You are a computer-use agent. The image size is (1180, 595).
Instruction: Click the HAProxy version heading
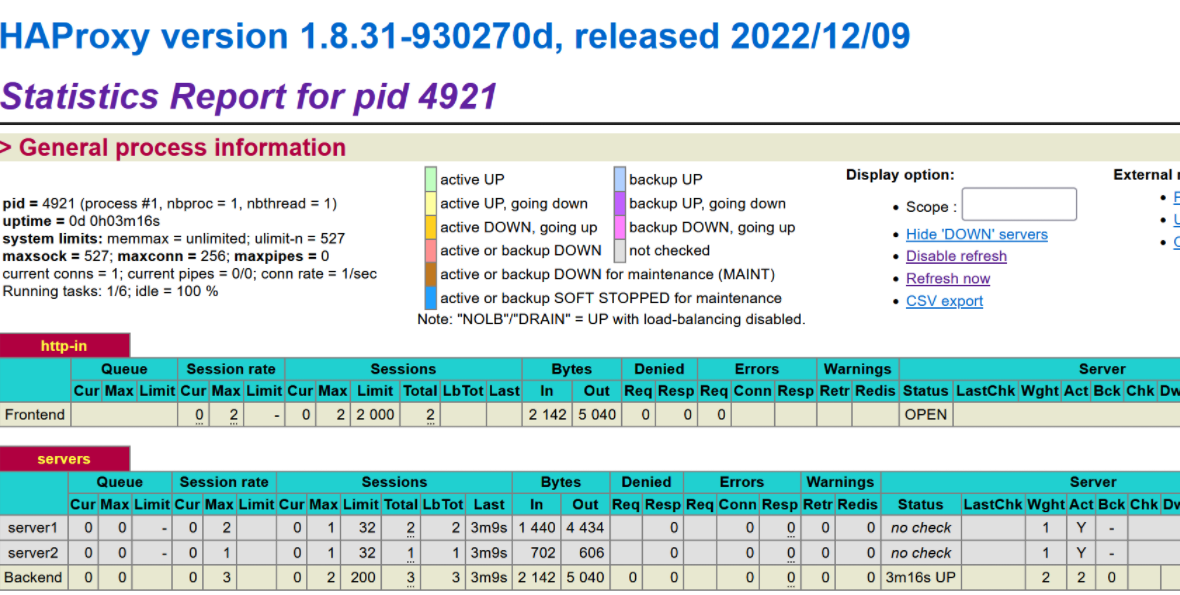coord(455,36)
